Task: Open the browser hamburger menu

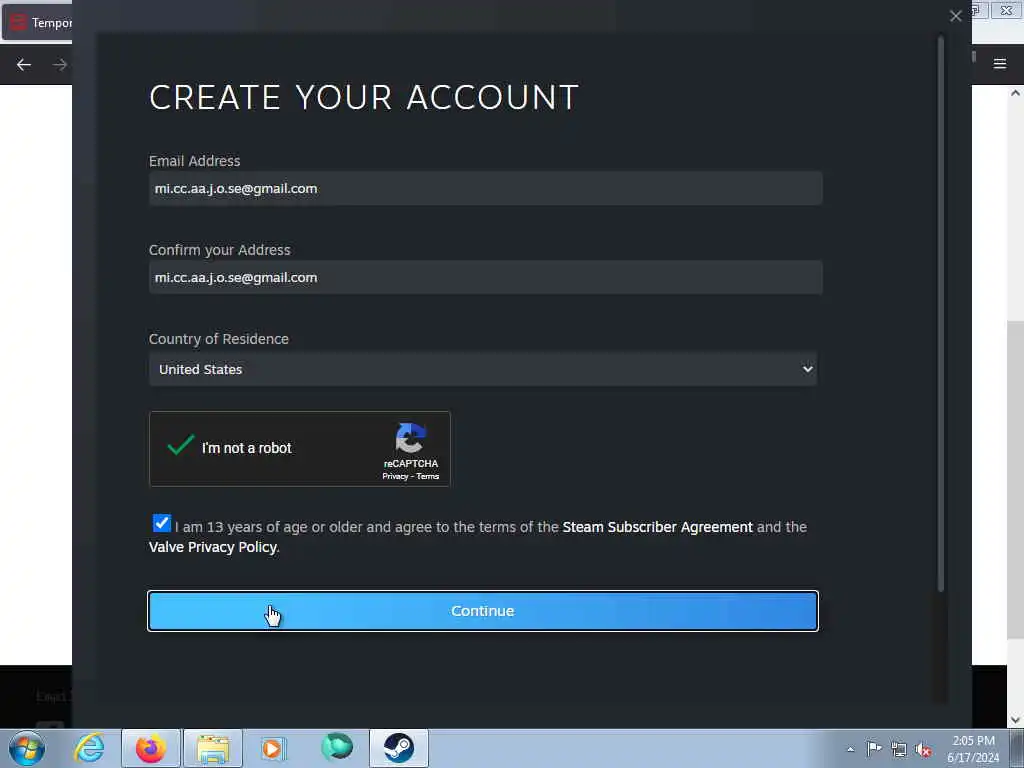Action: coord(1000,64)
